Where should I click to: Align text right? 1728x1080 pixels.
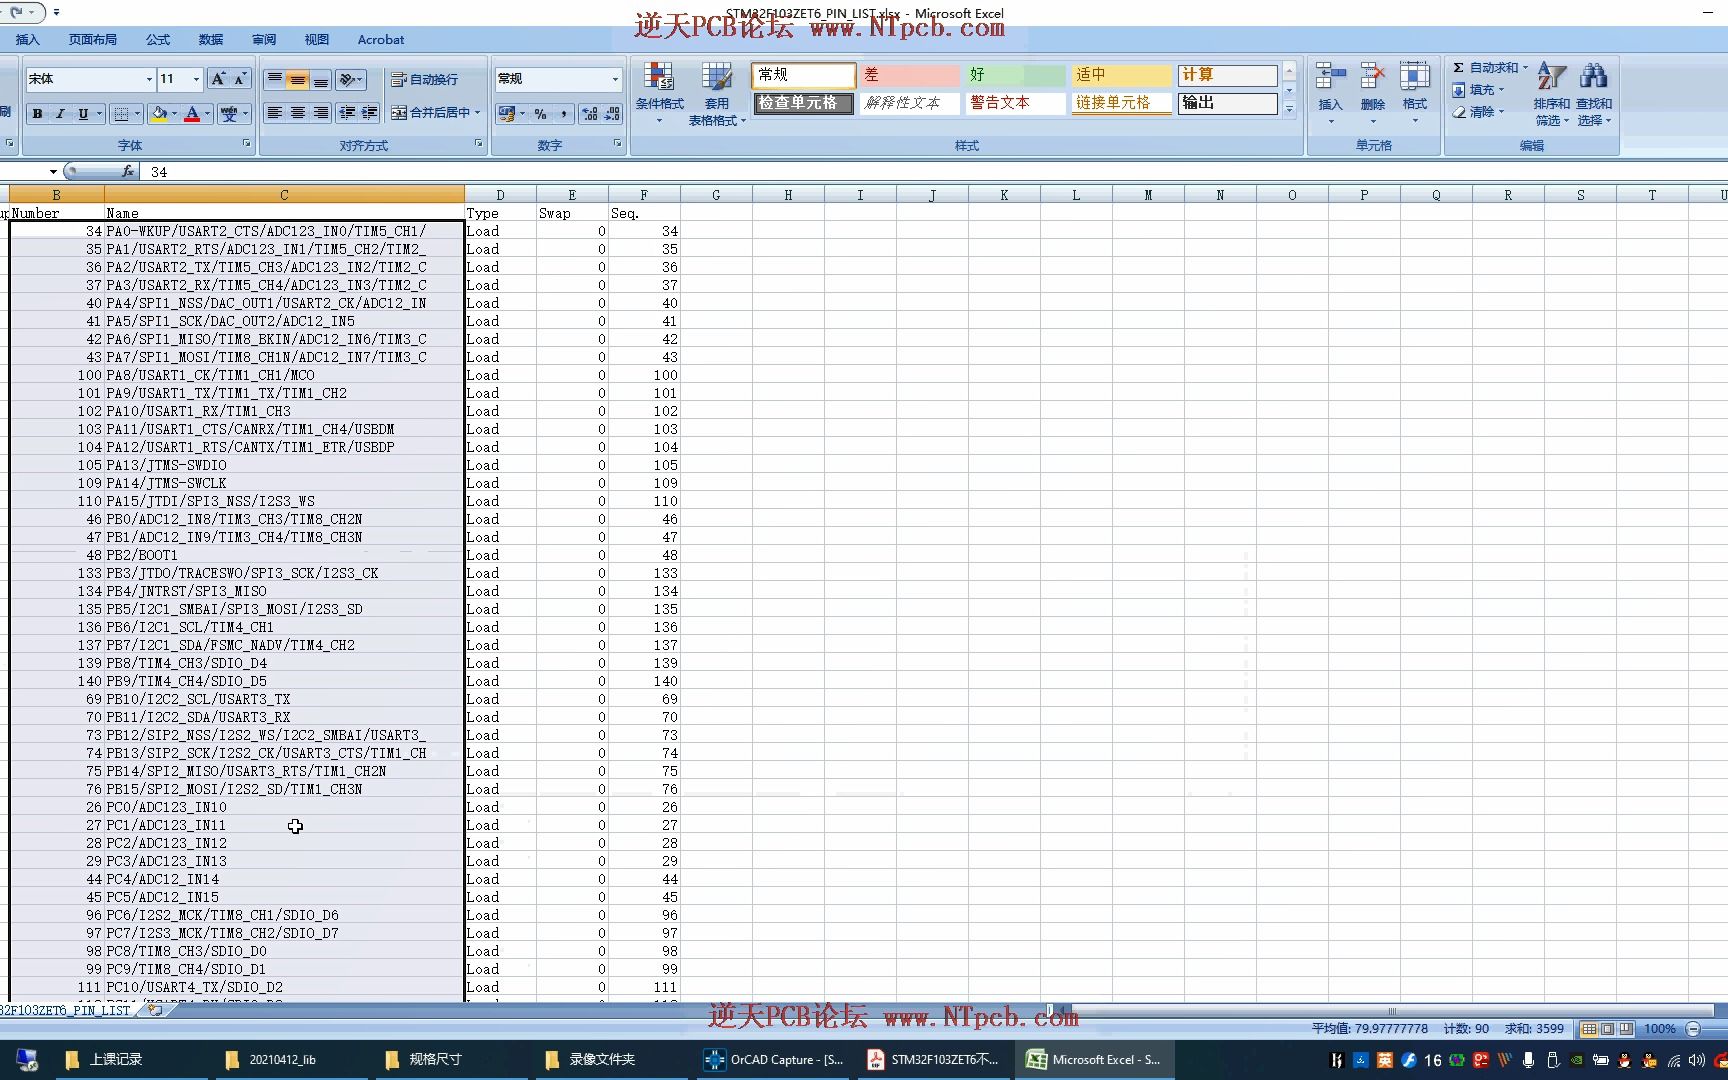pos(320,113)
